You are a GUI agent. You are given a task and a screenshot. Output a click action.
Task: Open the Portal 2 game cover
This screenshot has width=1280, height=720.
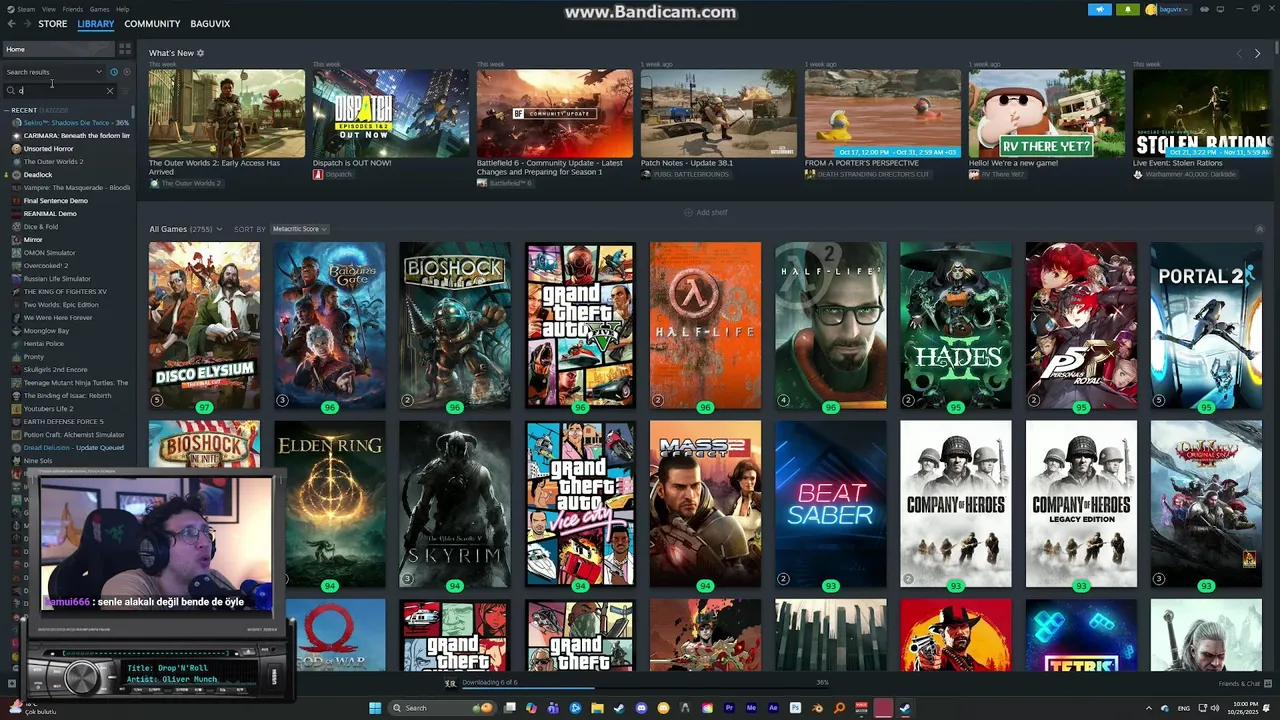tap(1206, 325)
